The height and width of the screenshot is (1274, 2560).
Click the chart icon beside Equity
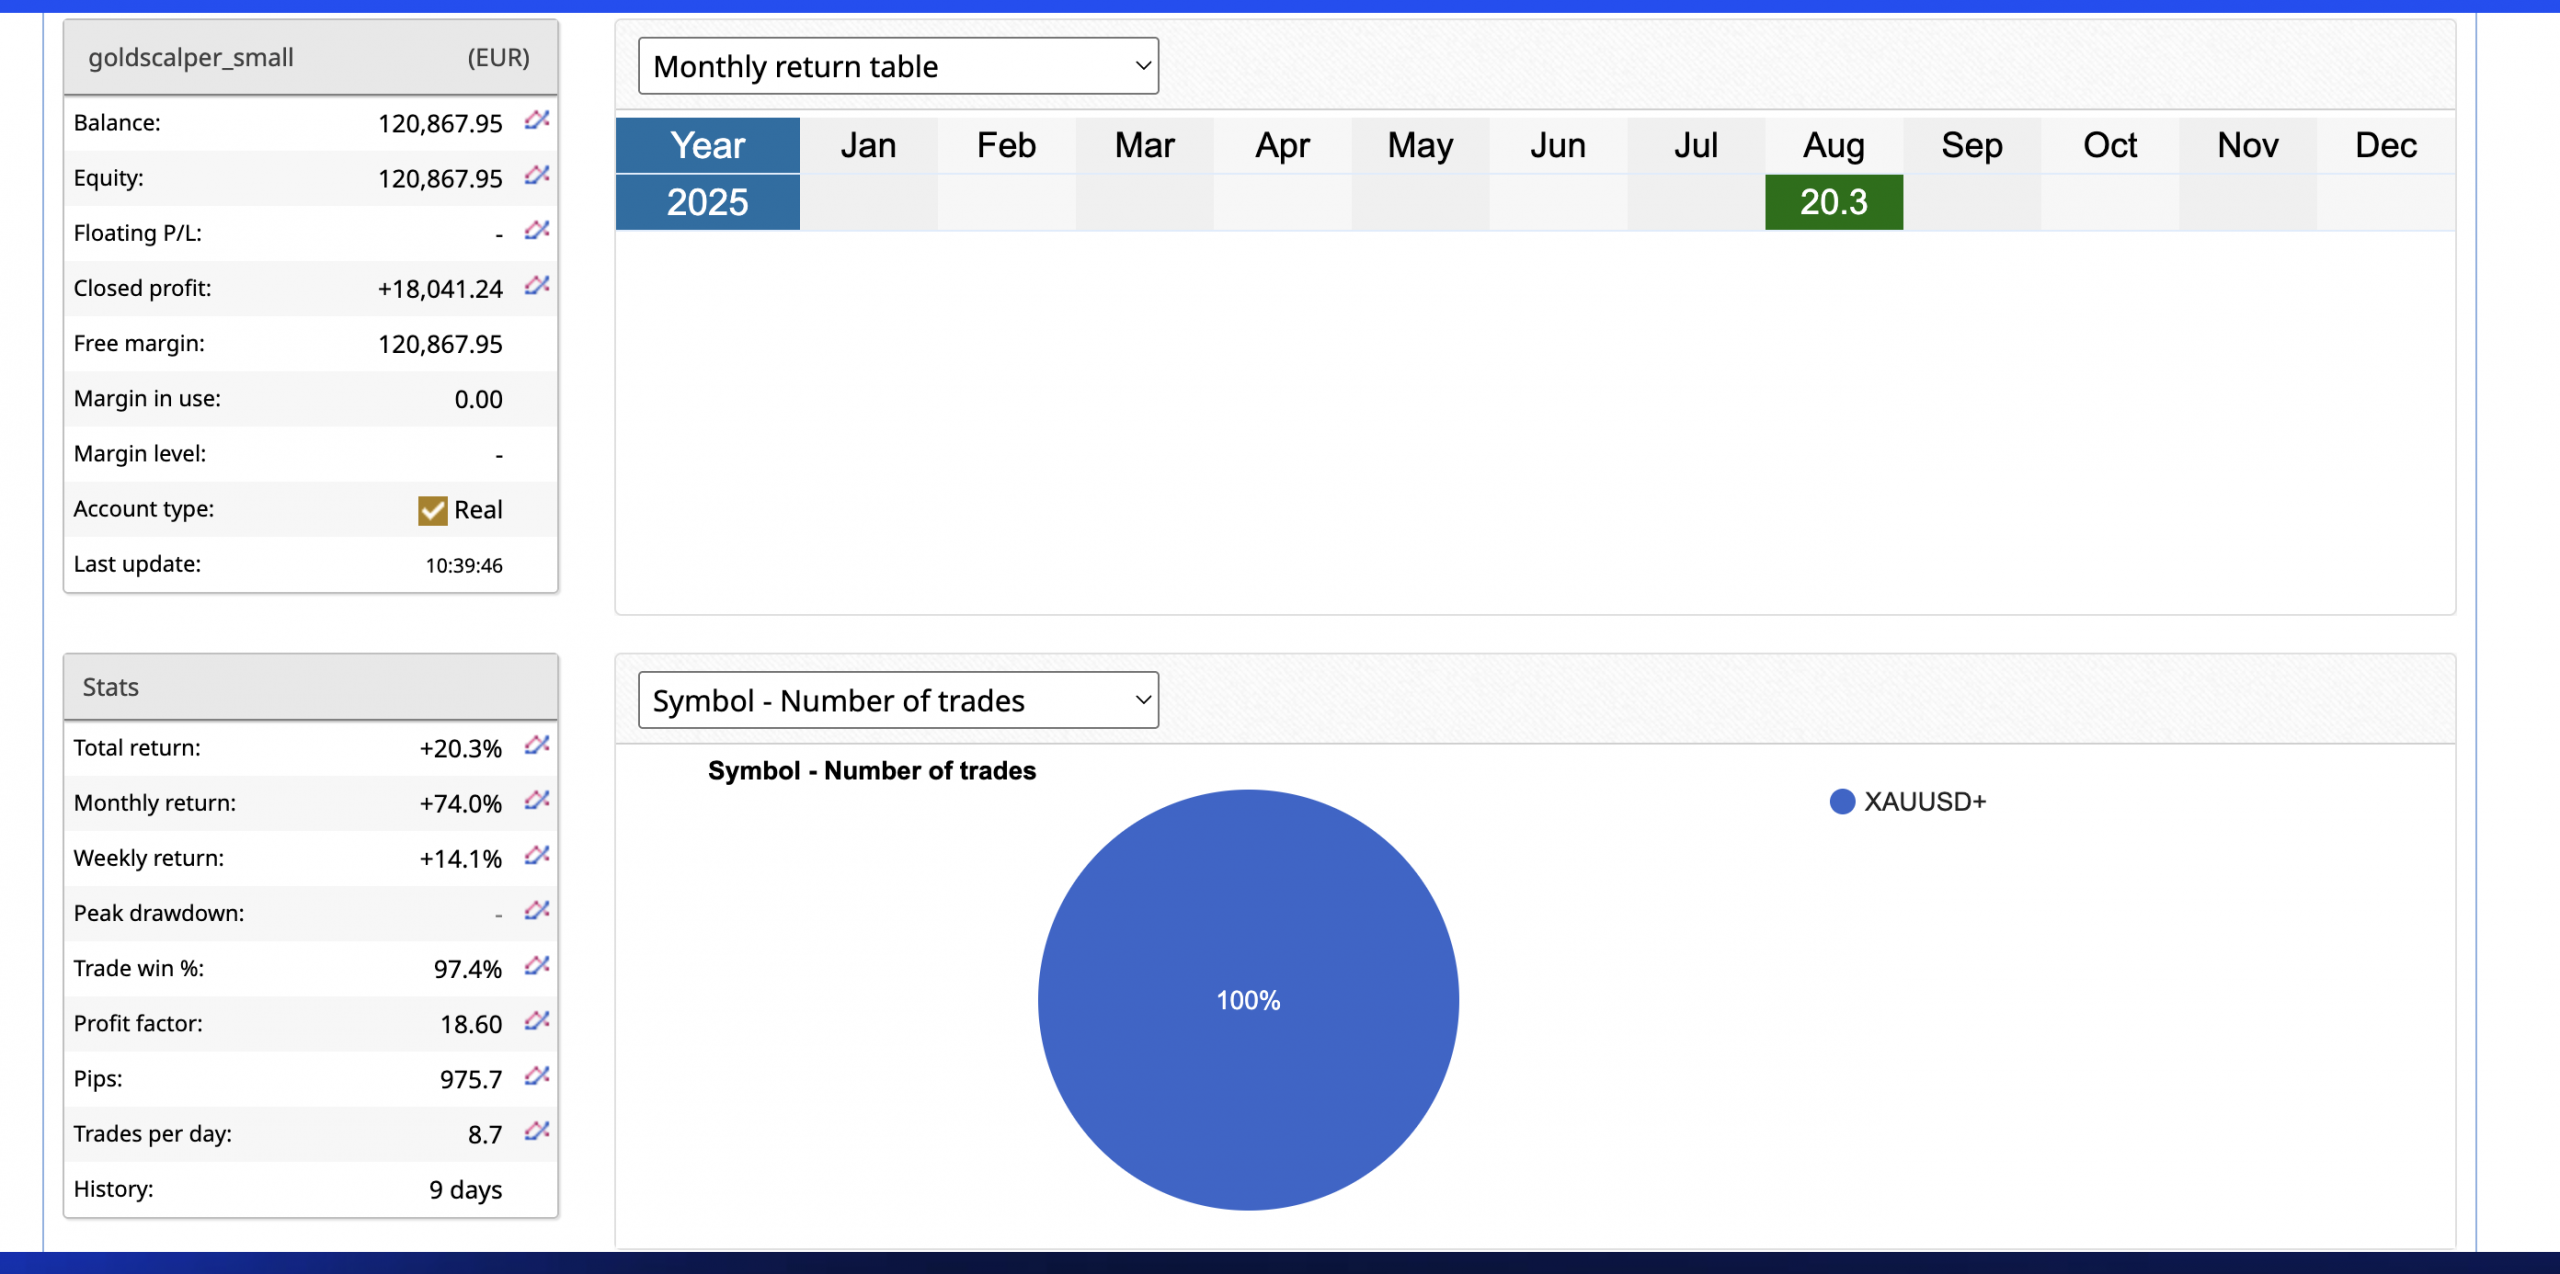click(537, 176)
